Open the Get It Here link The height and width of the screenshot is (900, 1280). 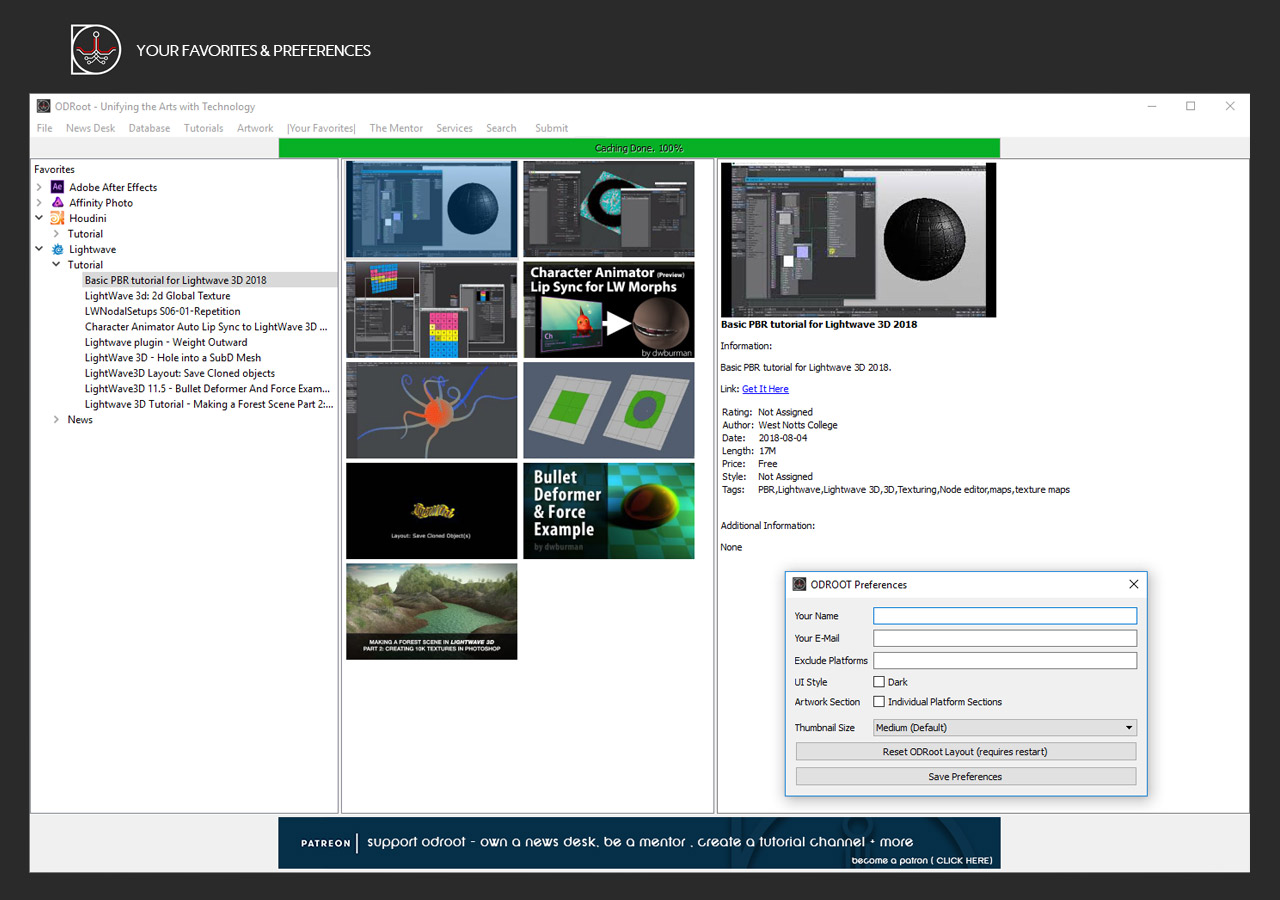[x=765, y=389]
